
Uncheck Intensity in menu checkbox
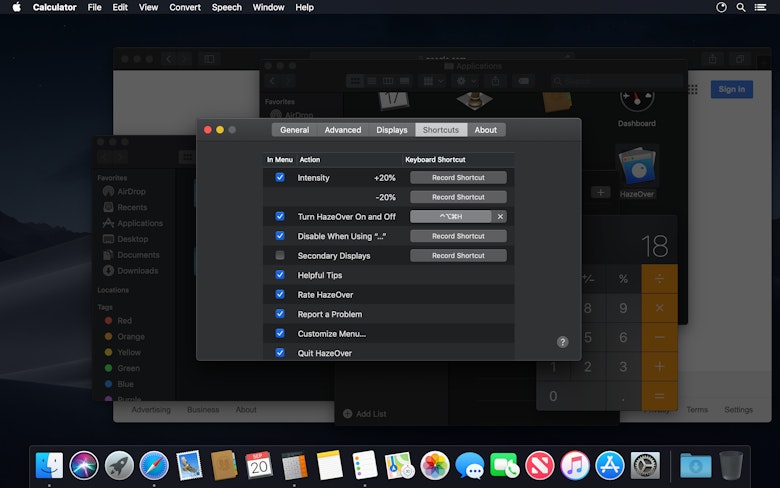(x=280, y=177)
